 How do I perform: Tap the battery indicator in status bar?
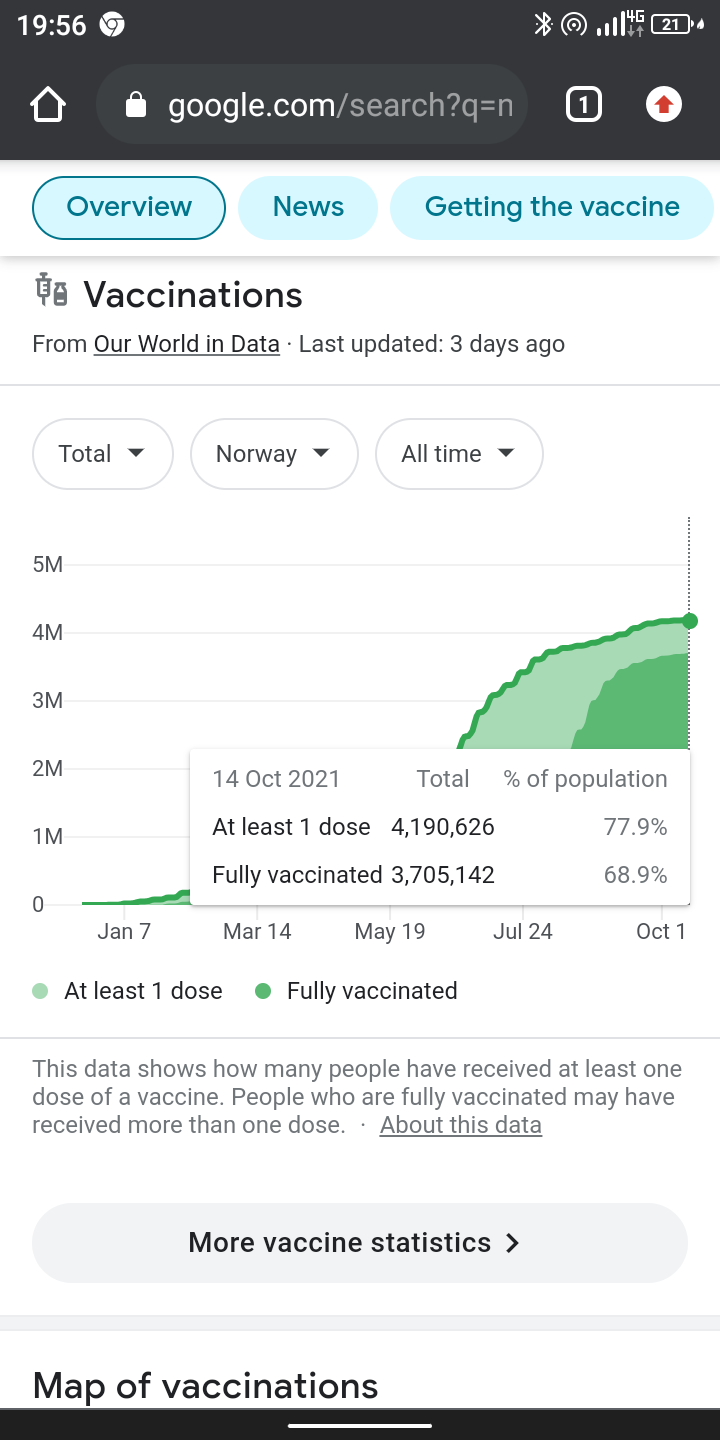click(x=674, y=25)
